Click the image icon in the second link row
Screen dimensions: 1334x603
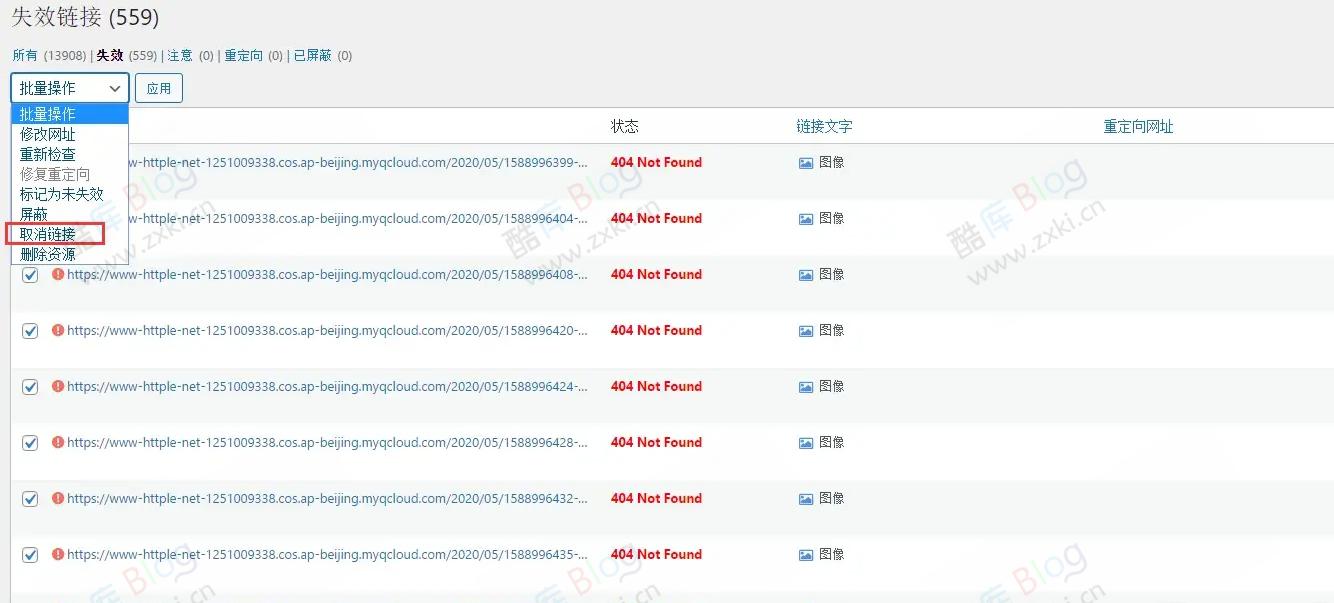(805, 218)
